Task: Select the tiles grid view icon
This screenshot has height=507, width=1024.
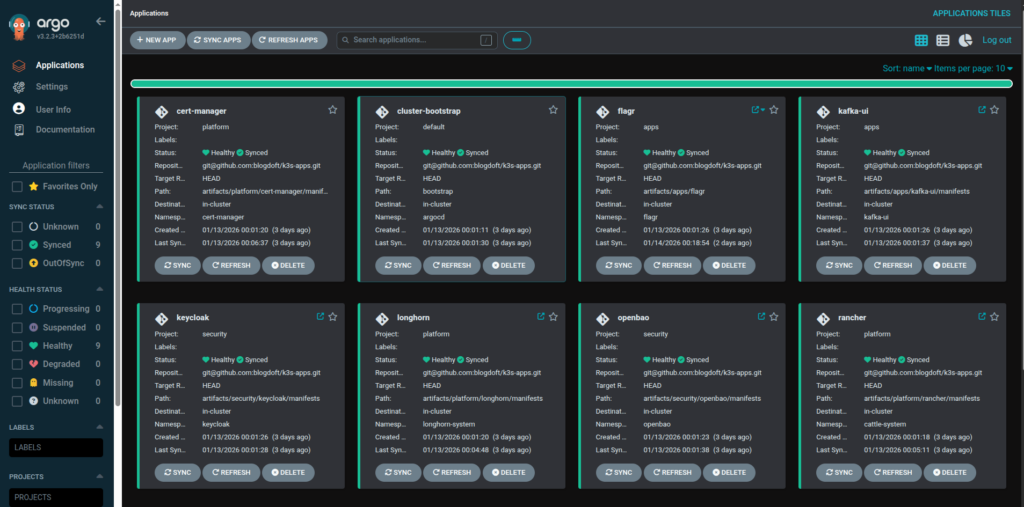Action: (921, 40)
